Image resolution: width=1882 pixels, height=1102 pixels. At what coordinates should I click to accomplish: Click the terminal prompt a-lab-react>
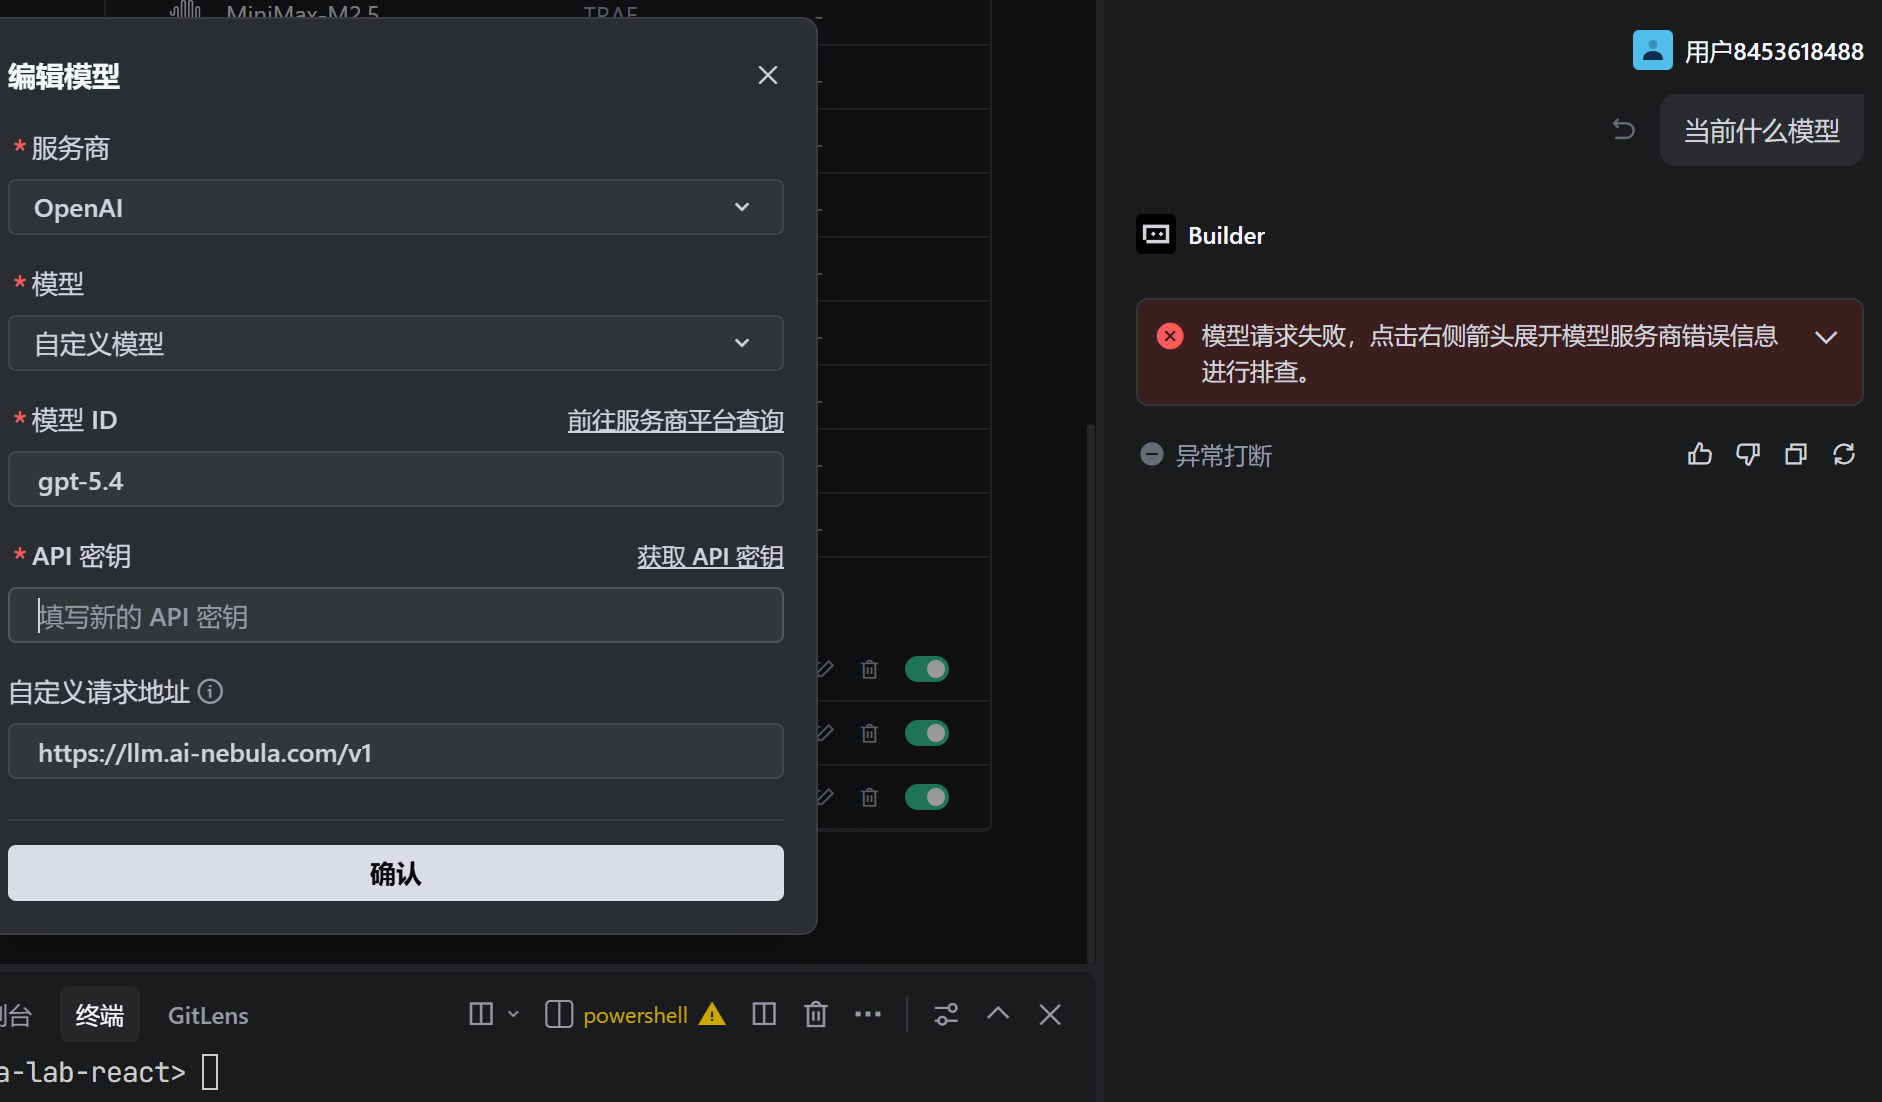(x=93, y=1072)
